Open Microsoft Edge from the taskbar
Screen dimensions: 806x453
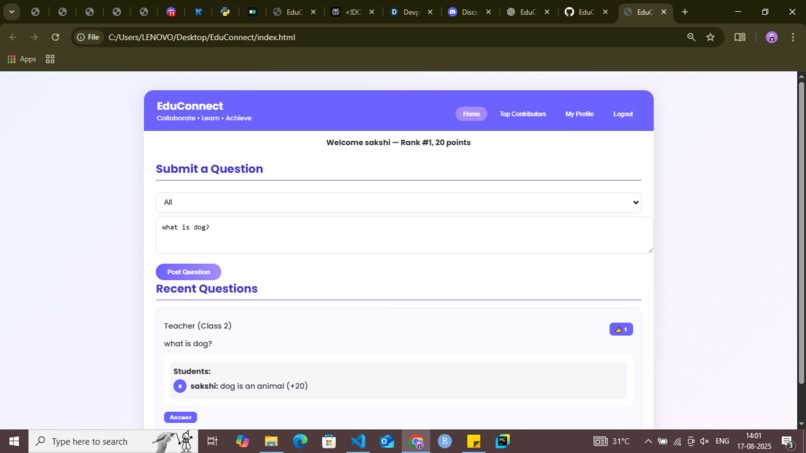[x=300, y=441]
